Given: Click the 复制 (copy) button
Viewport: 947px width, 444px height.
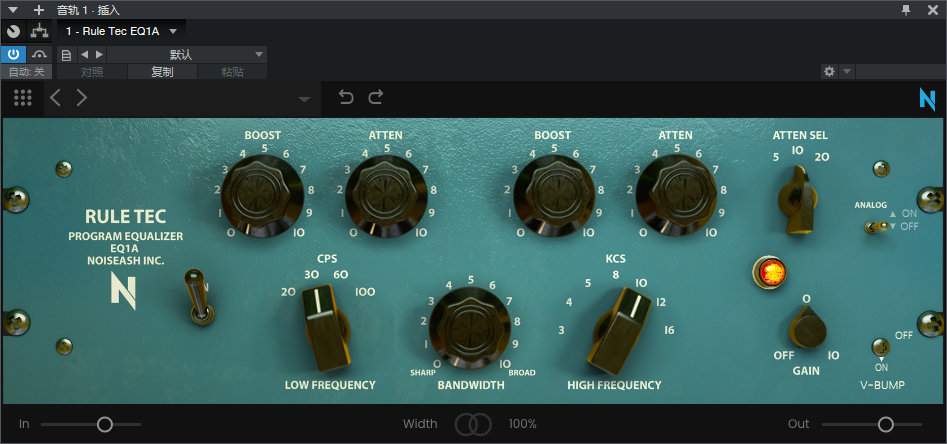Looking at the screenshot, I should tap(162, 72).
